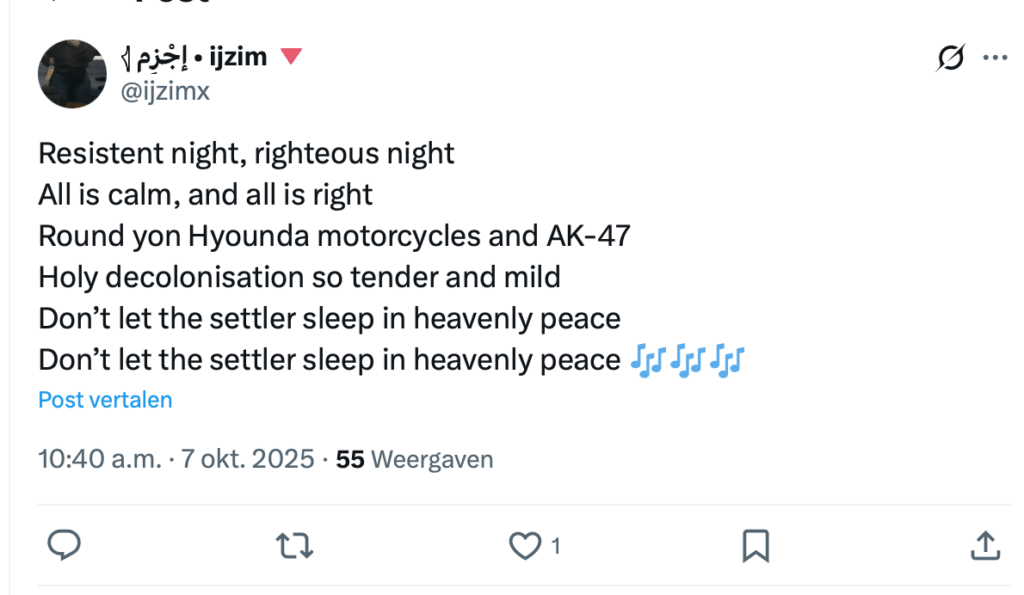Click the blue music note emojis
The width and height of the screenshot is (1024, 595).
tap(688, 360)
